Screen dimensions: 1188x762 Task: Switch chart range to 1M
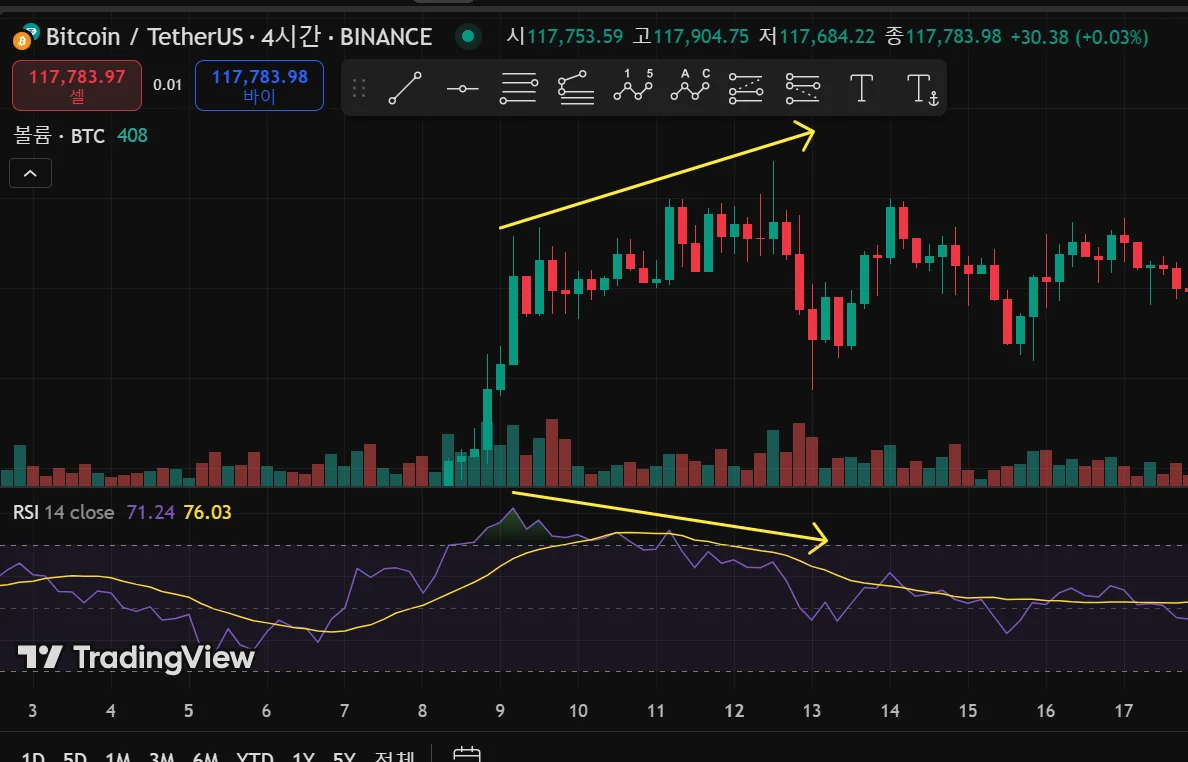click(118, 756)
